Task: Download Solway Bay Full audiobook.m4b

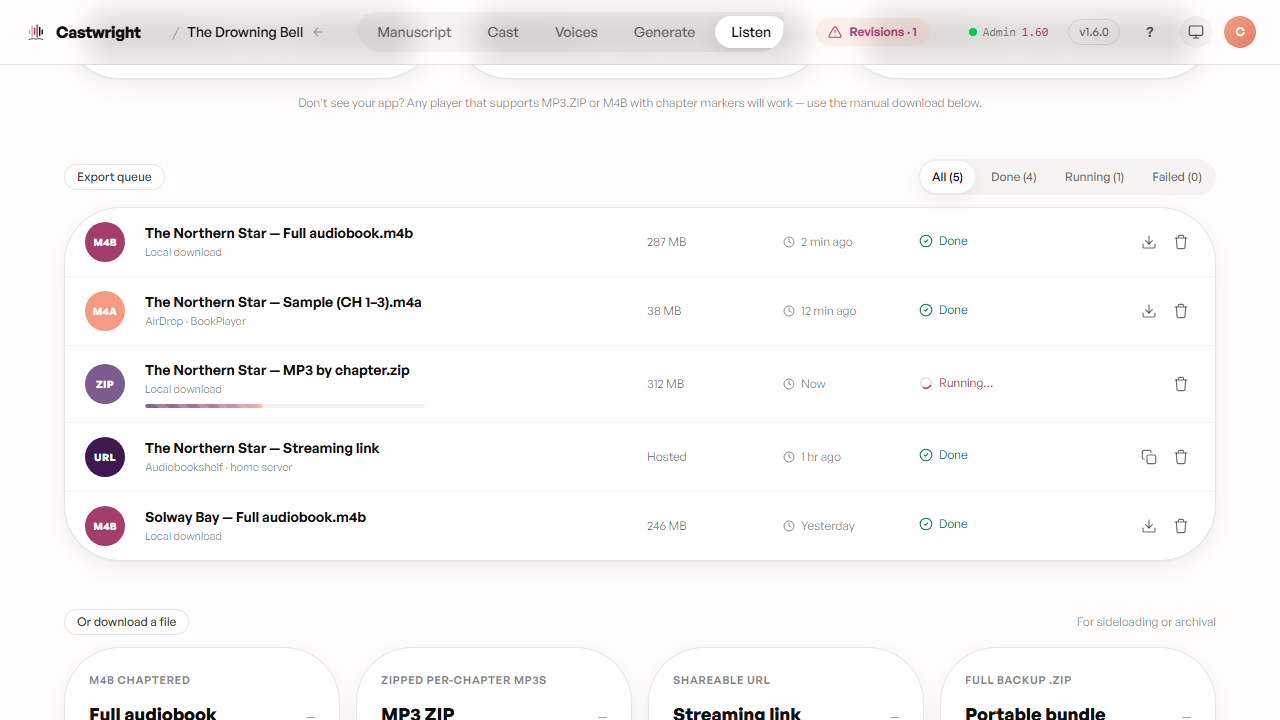Action: (x=1149, y=526)
